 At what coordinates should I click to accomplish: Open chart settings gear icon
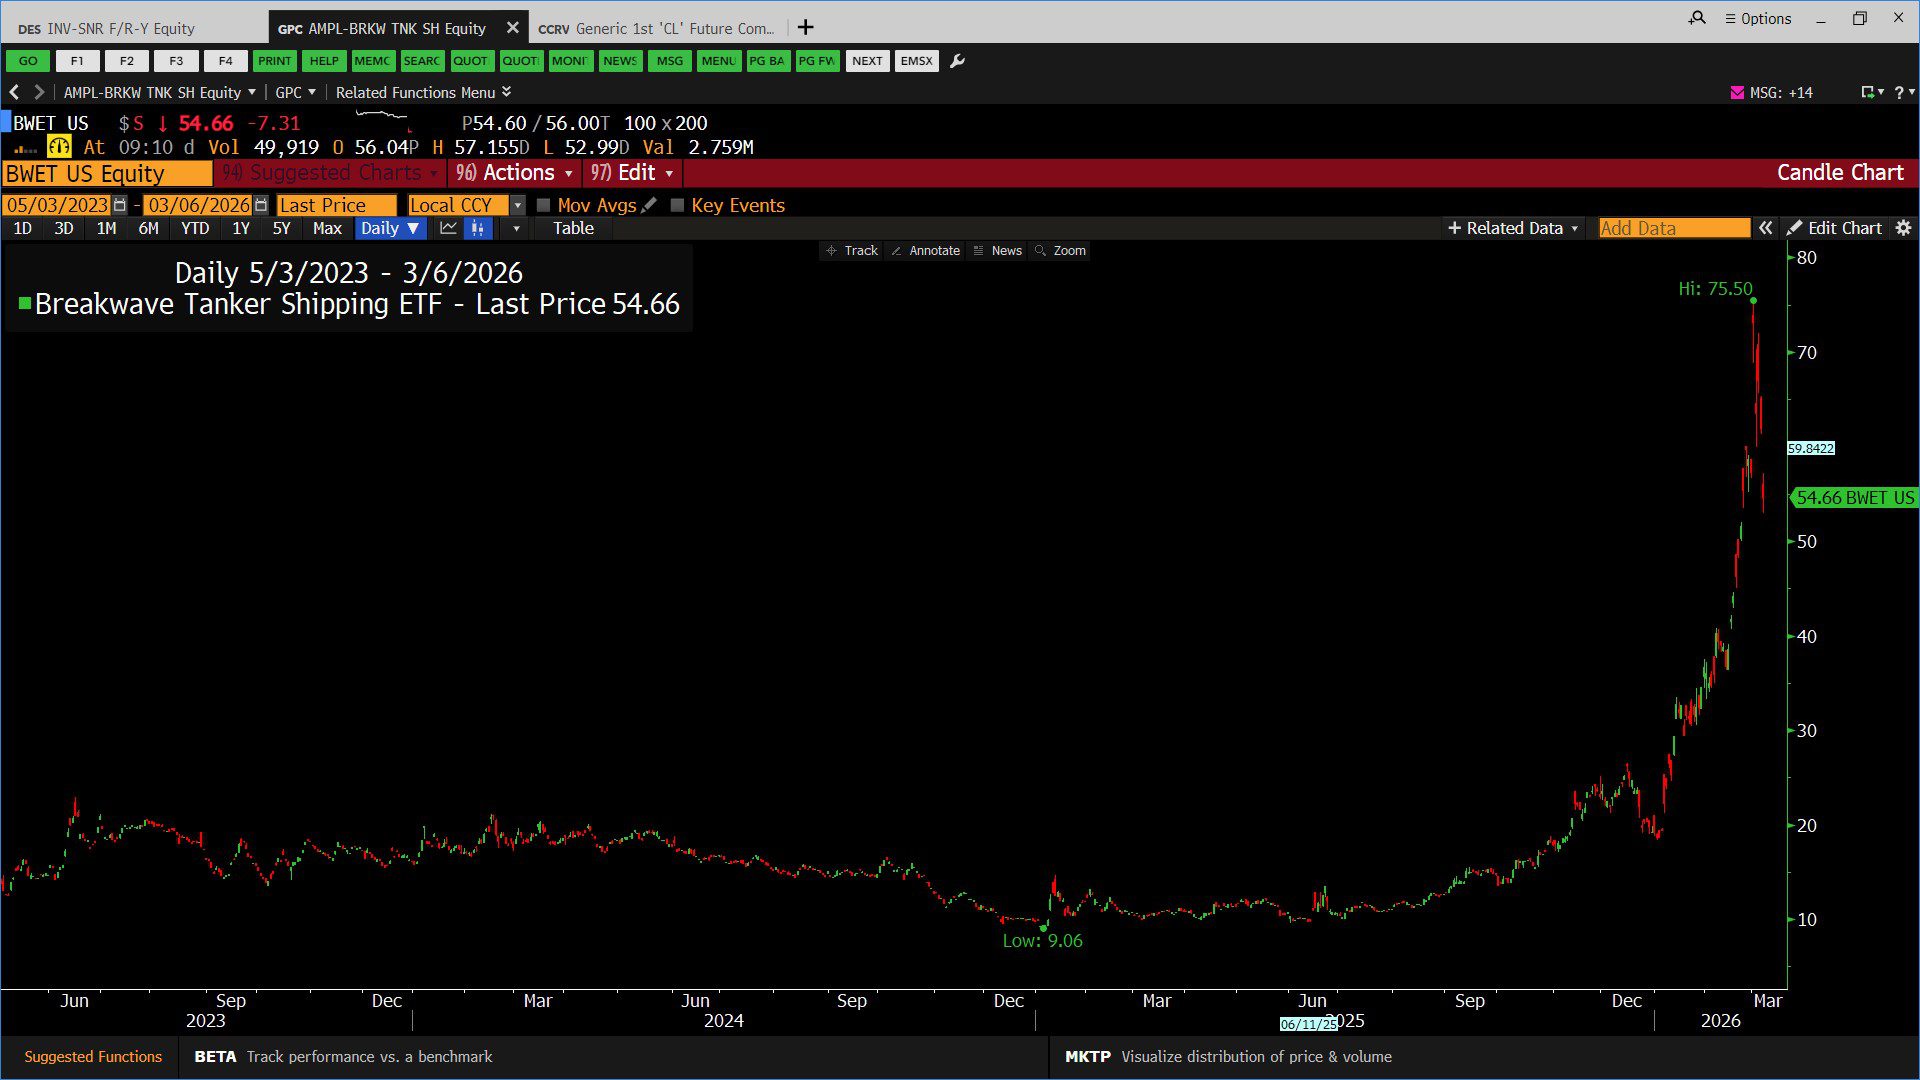click(1903, 228)
